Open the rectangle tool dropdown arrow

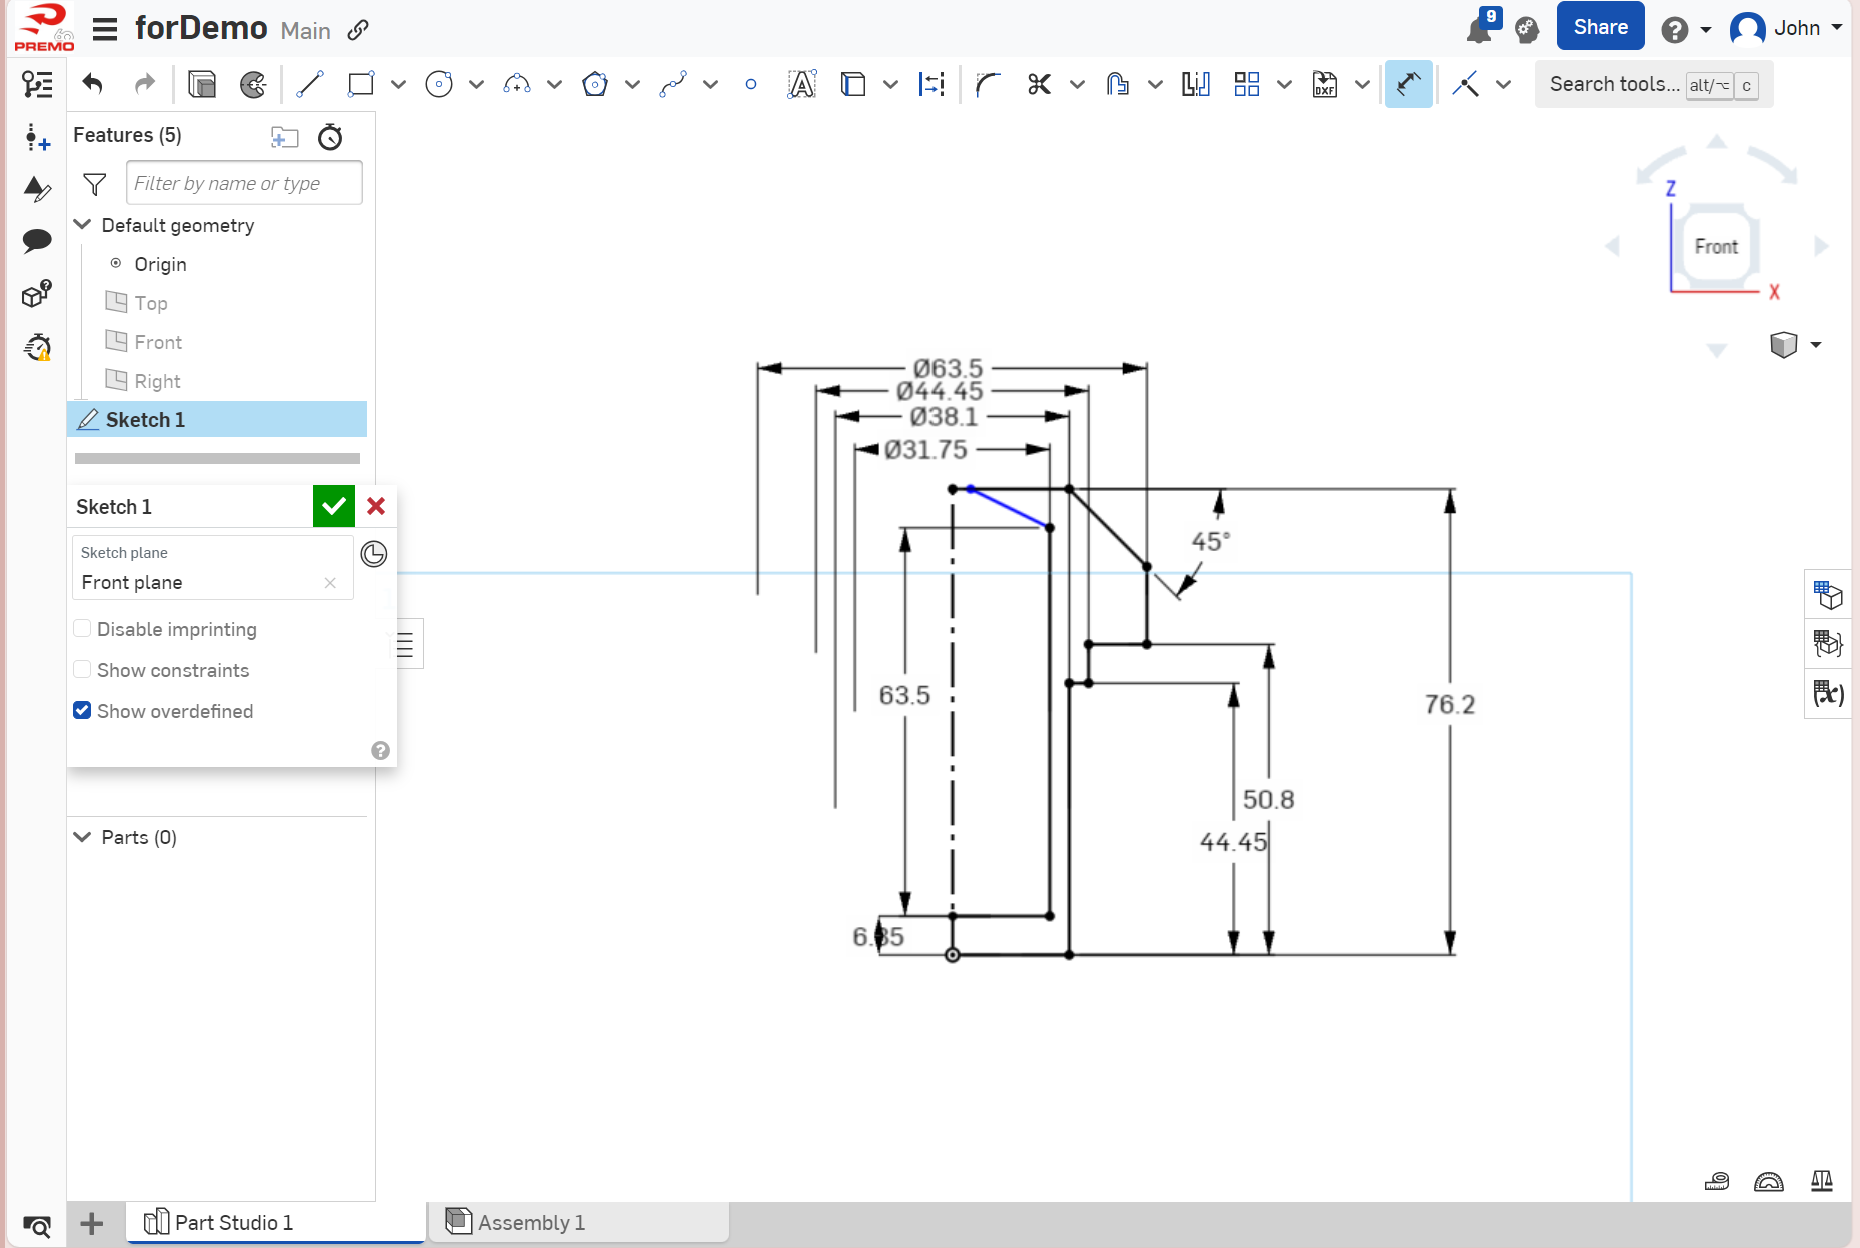tap(398, 85)
